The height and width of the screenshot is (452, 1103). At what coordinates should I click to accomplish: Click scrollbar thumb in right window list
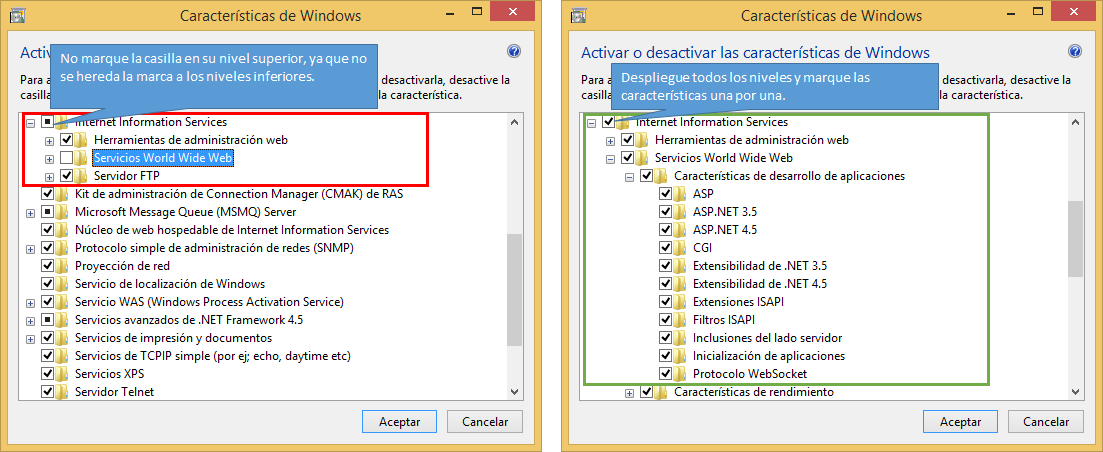1076,238
